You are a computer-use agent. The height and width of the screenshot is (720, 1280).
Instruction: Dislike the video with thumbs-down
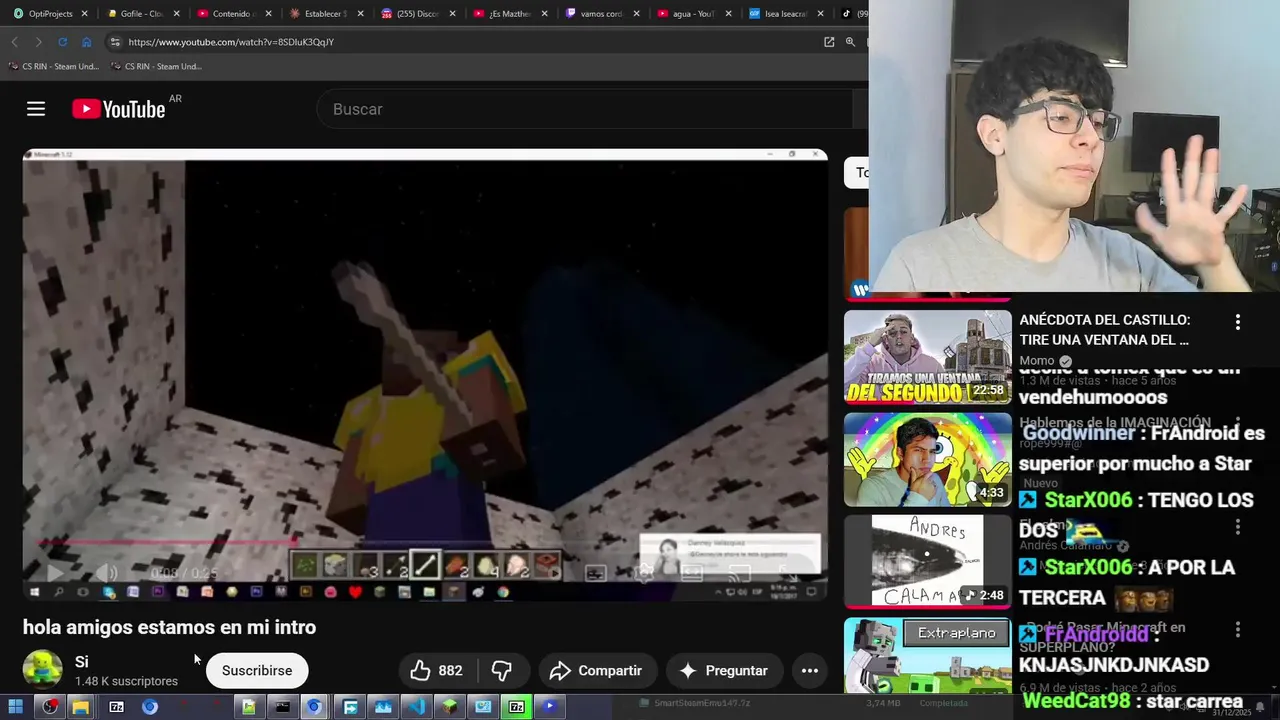(502, 670)
